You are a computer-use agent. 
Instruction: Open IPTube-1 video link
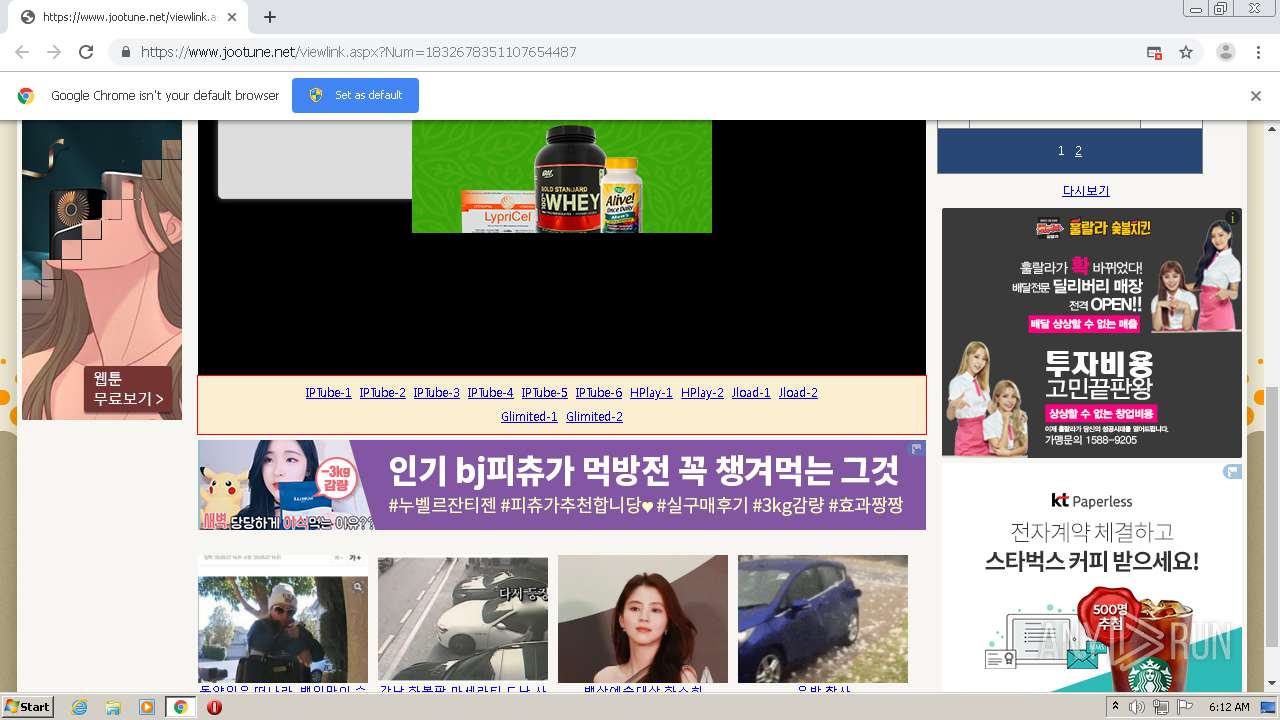328,393
